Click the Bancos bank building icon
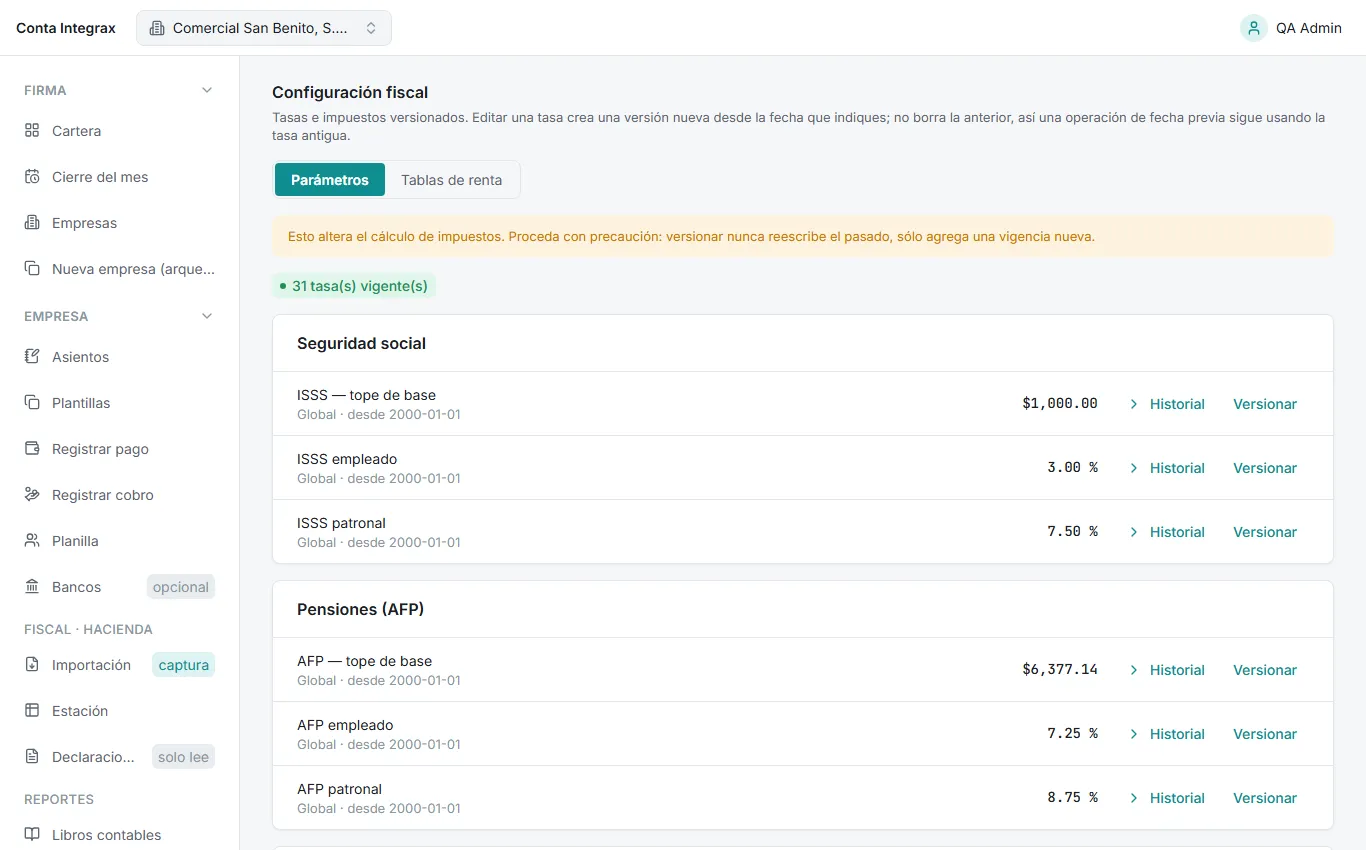This screenshot has width=1366, height=850. [32, 587]
